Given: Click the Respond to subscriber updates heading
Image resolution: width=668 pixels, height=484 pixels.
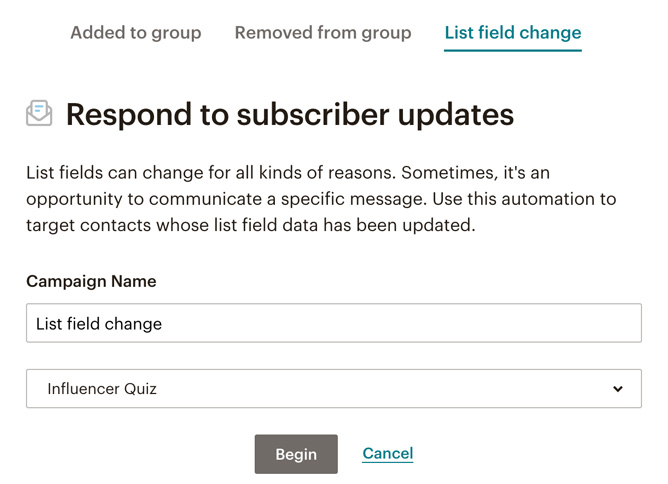Looking at the screenshot, I should pos(290,114).
